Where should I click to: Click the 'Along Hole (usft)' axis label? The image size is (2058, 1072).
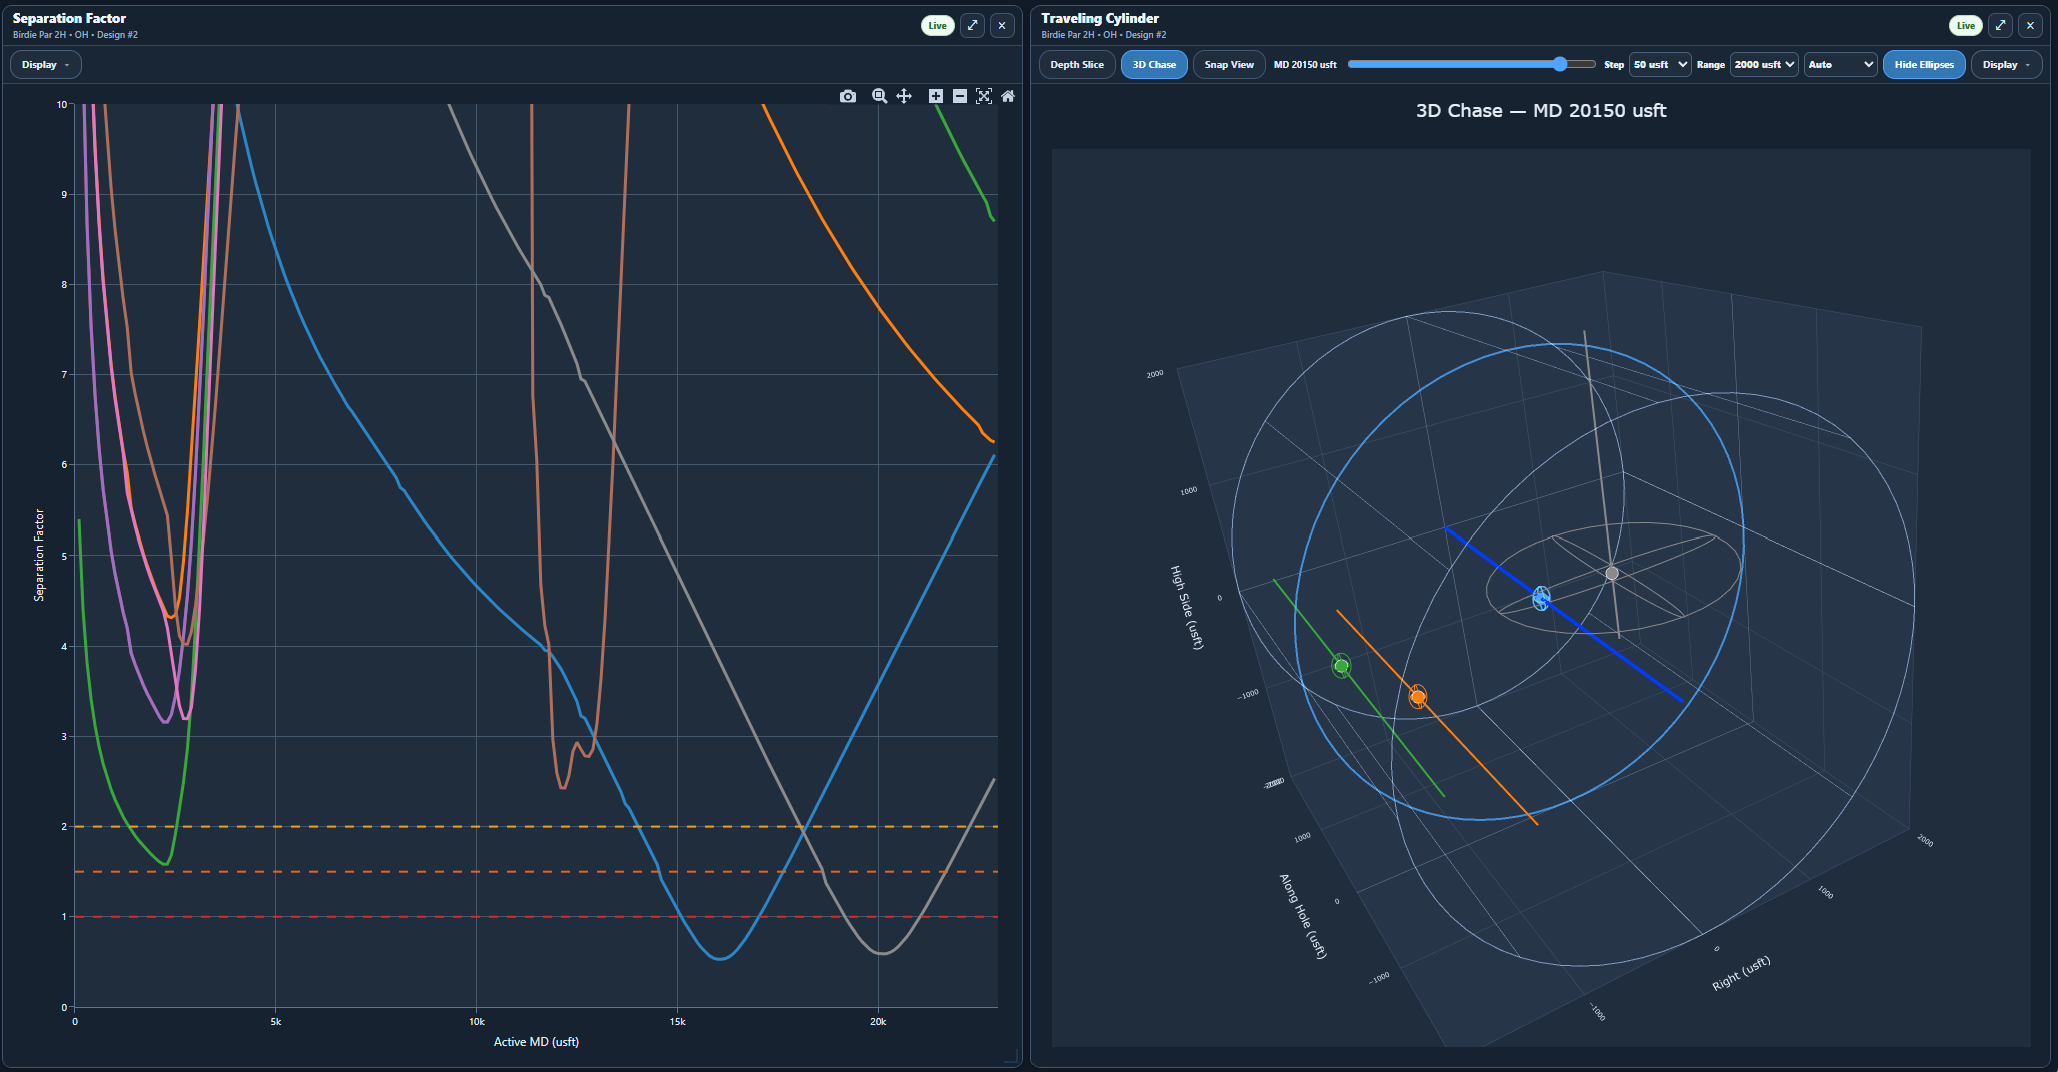point(1303,916)
